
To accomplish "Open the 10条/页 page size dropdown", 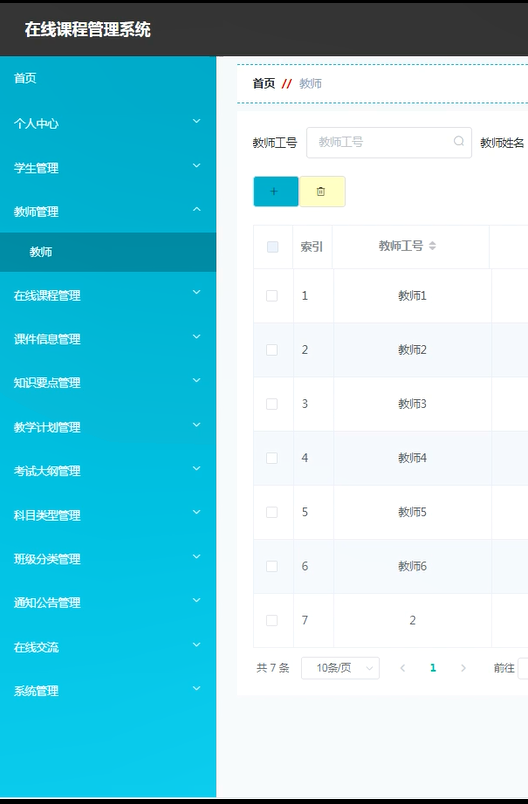I will [x=340, y=668].
